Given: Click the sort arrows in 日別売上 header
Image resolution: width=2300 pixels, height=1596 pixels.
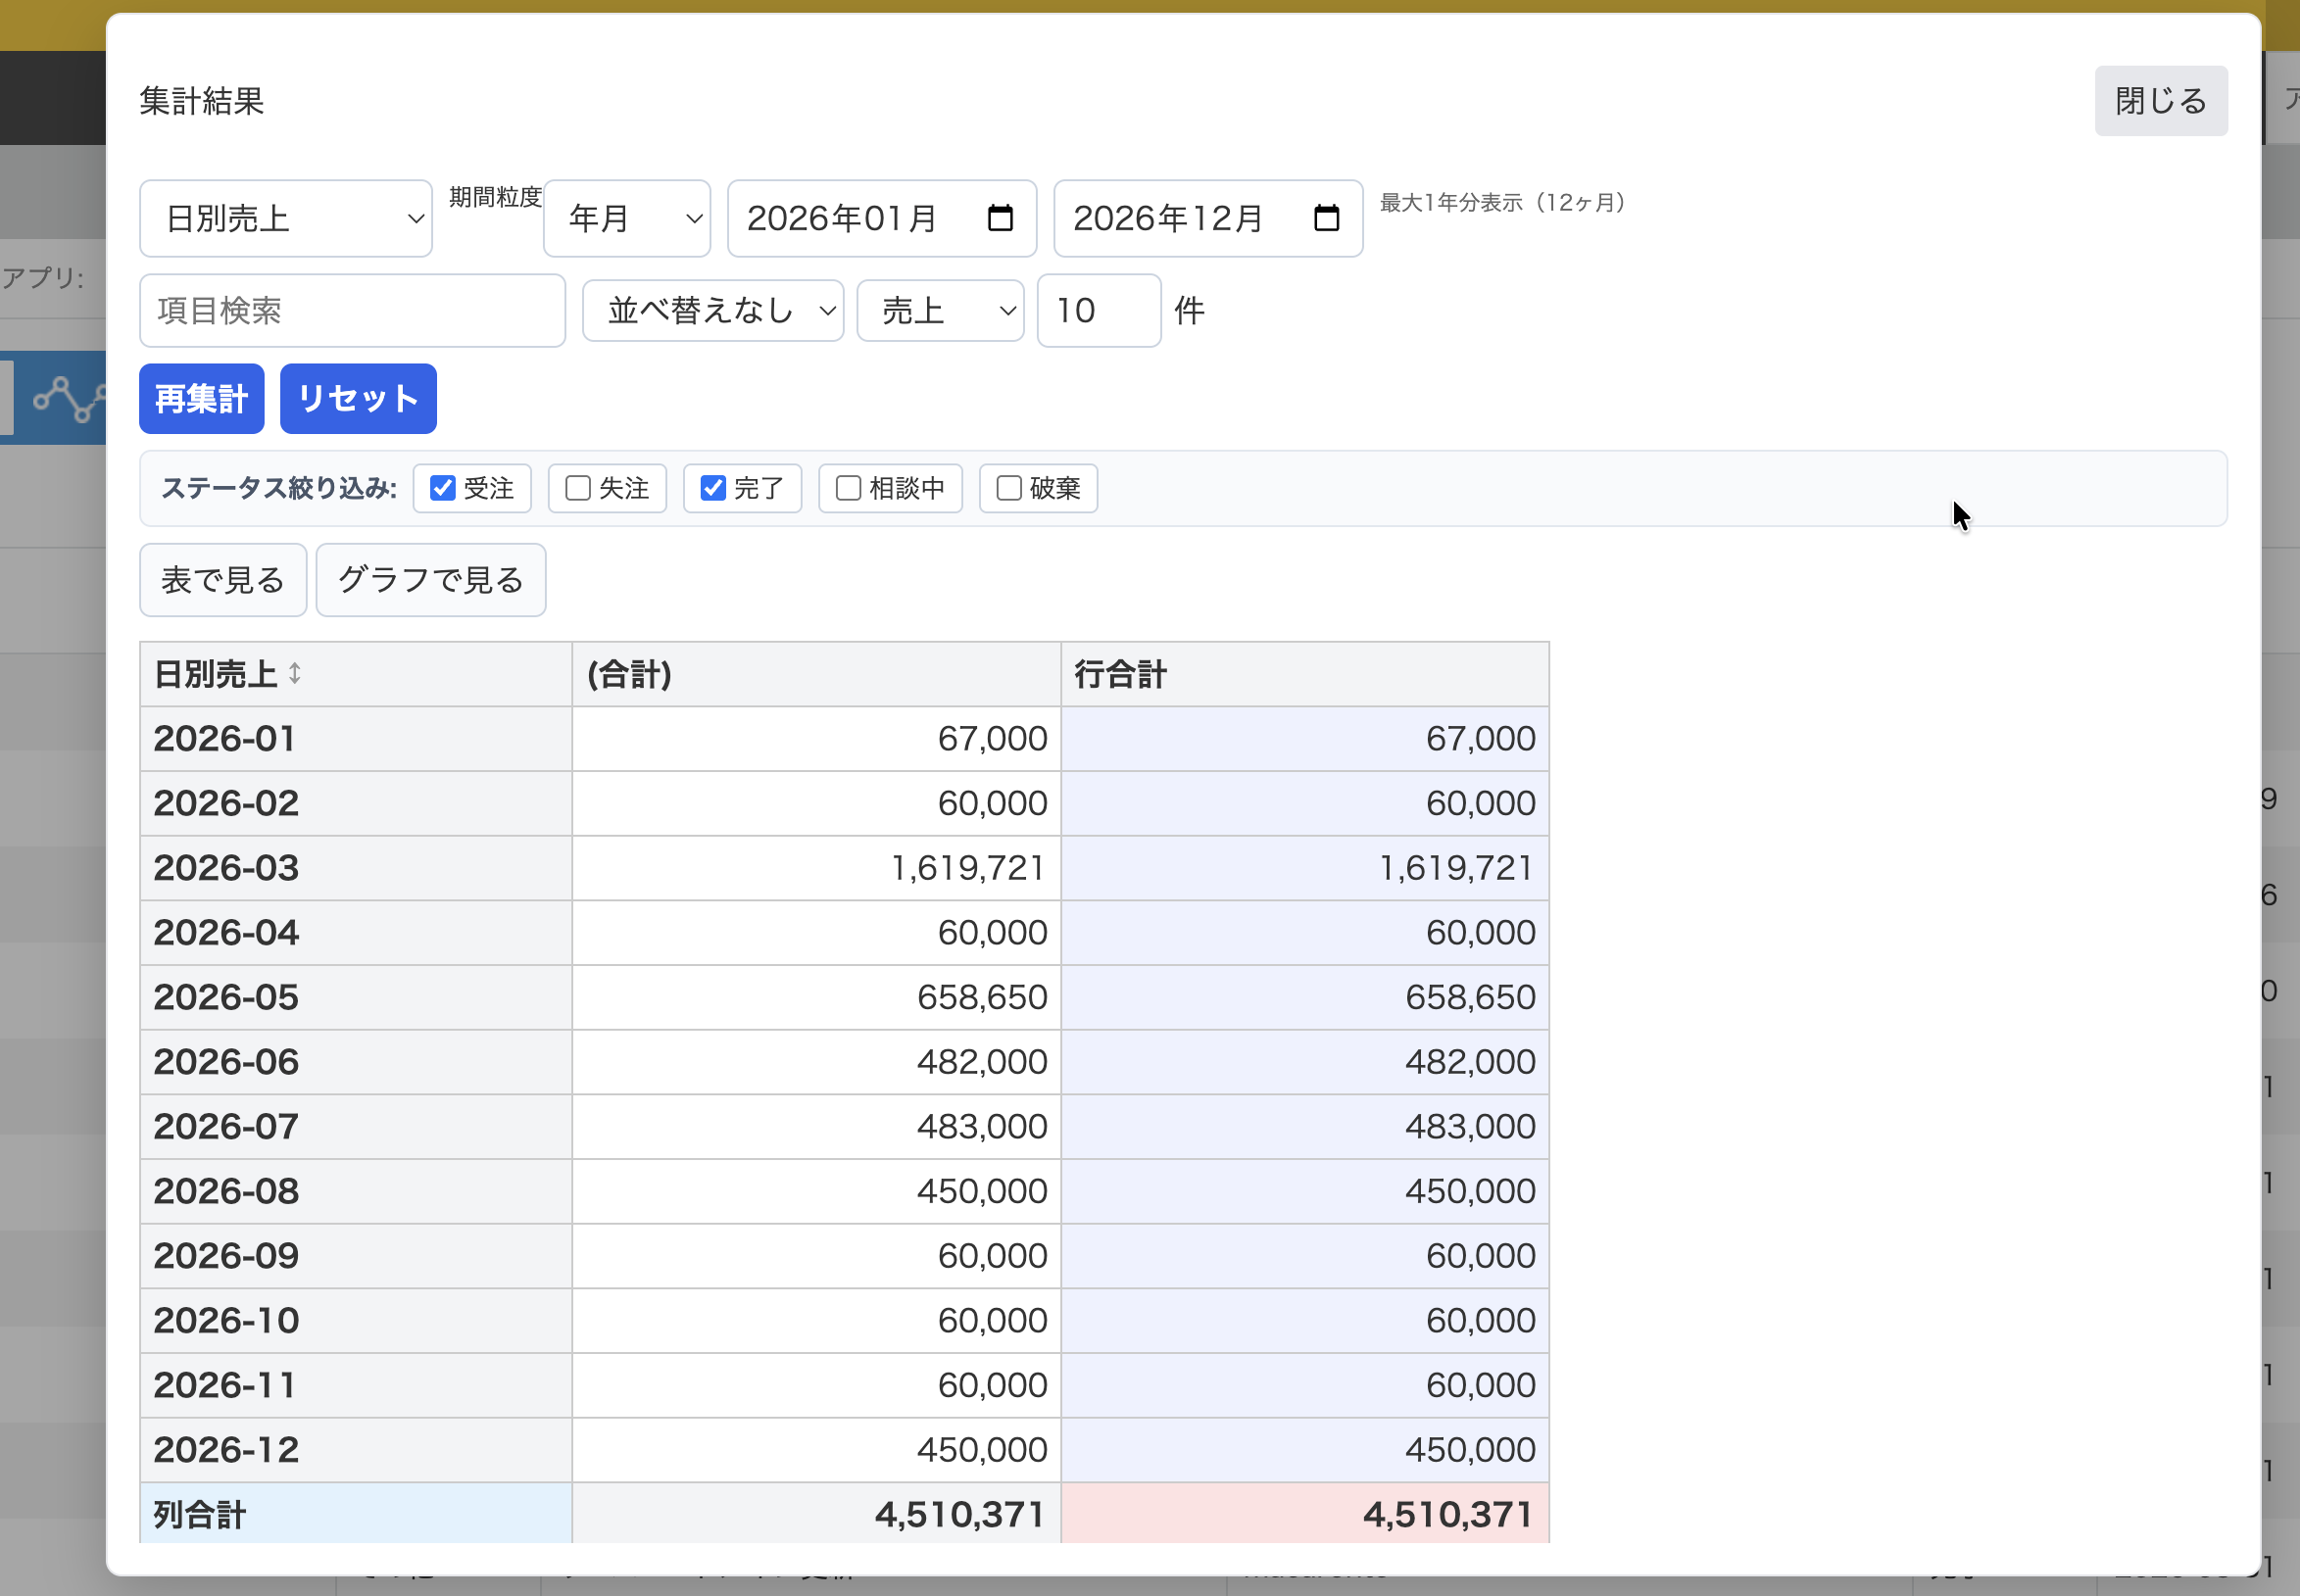Looking at the screenshot, I should click(295, 673).
